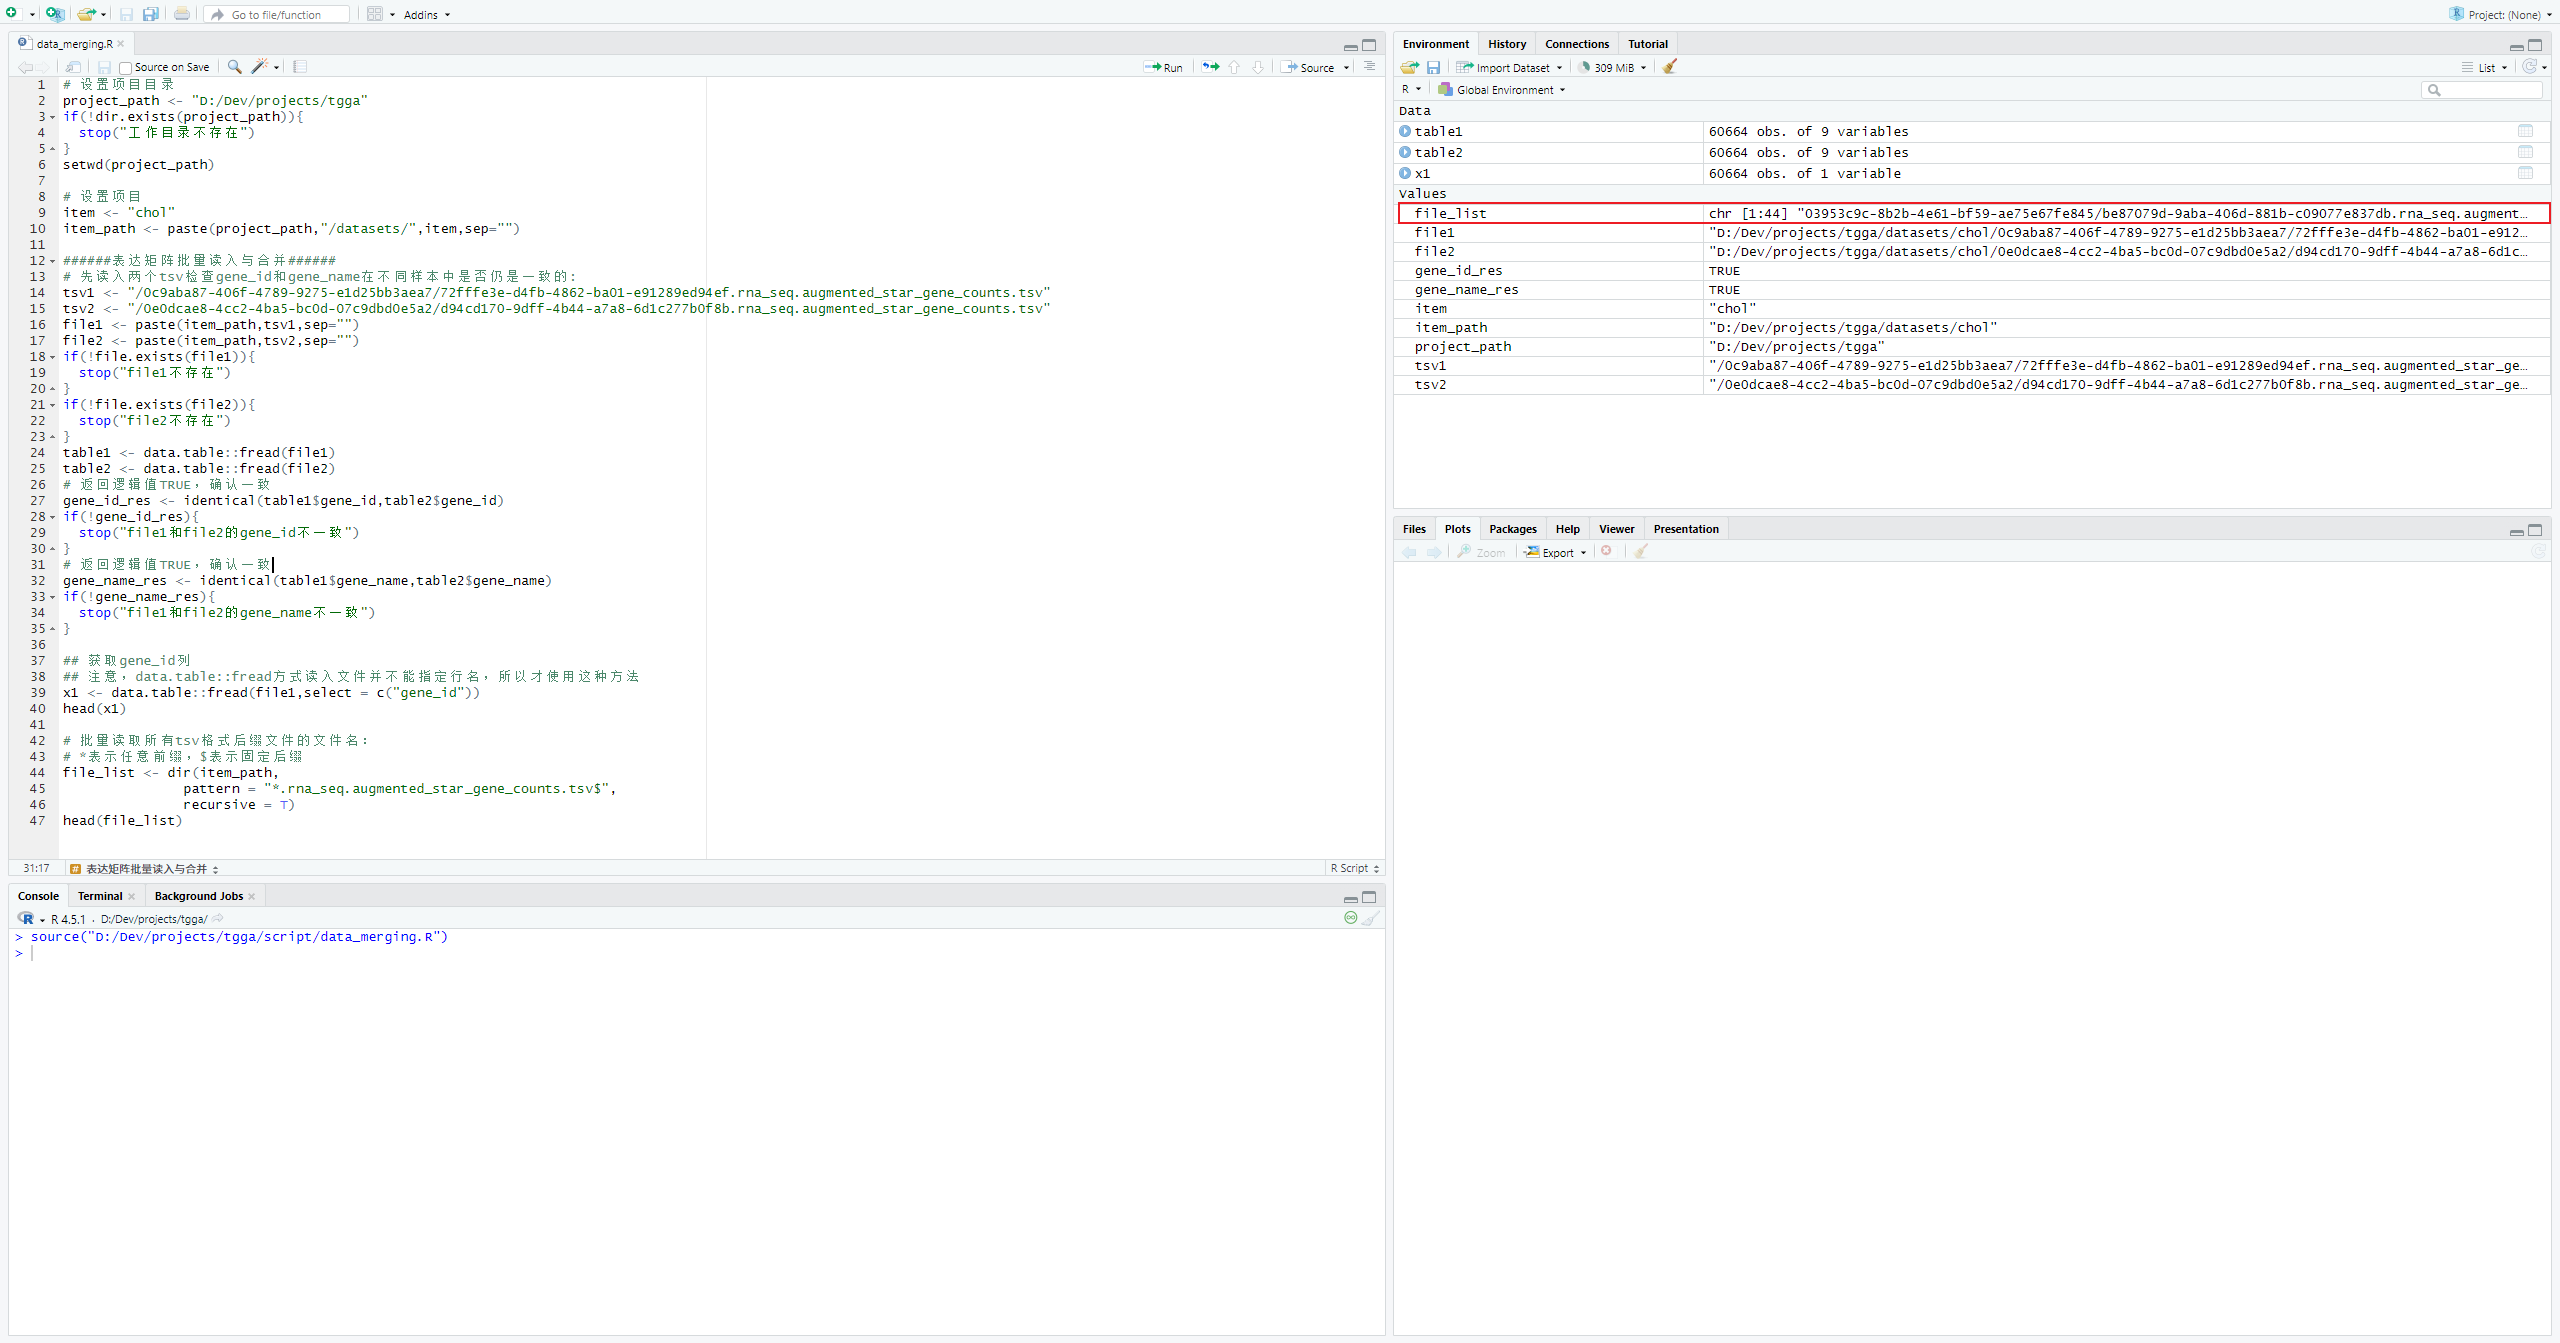The image size is (2560, 1343).
Task: Collapse code section fold at line 12
Action: pos(53,261)
